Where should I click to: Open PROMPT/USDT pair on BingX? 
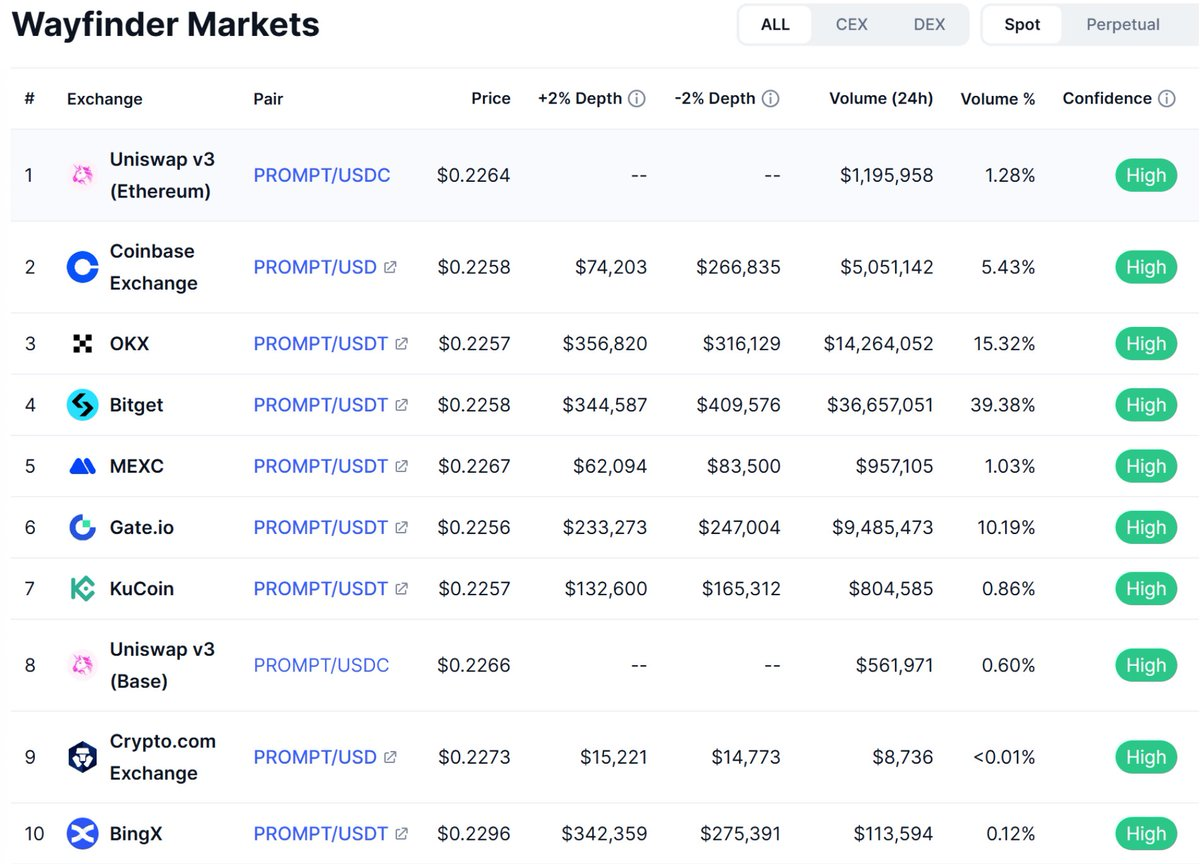pos(320,833)
